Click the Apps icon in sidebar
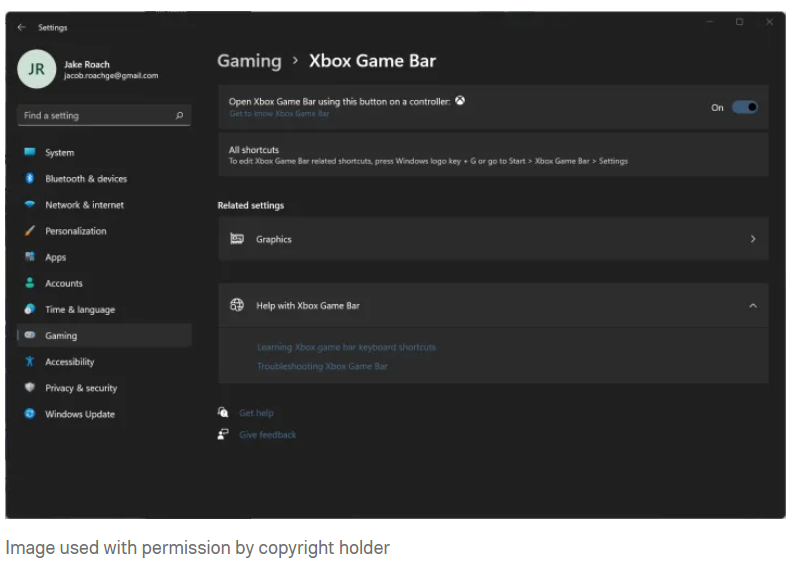The width and height of the screenshot is (802, 563). pyautogui.click(x=30, y=257)
